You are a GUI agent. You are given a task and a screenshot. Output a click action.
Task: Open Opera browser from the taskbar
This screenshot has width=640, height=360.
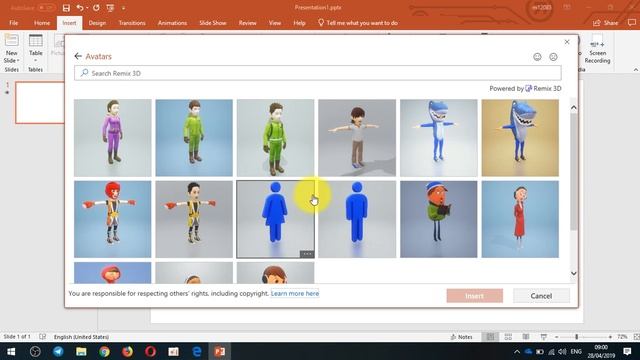click(x=150, y=351)
